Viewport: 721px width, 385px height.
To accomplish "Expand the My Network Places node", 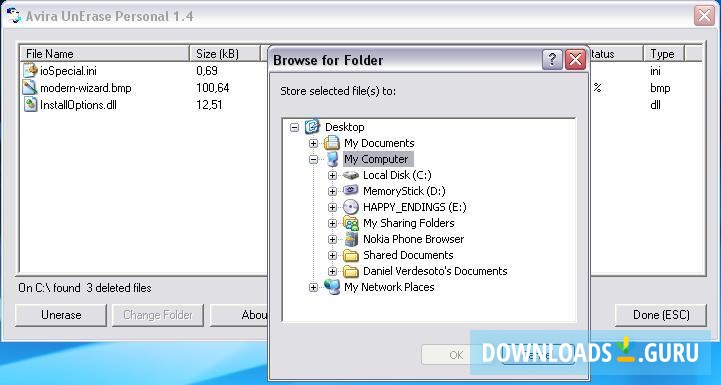I will 313,287.
